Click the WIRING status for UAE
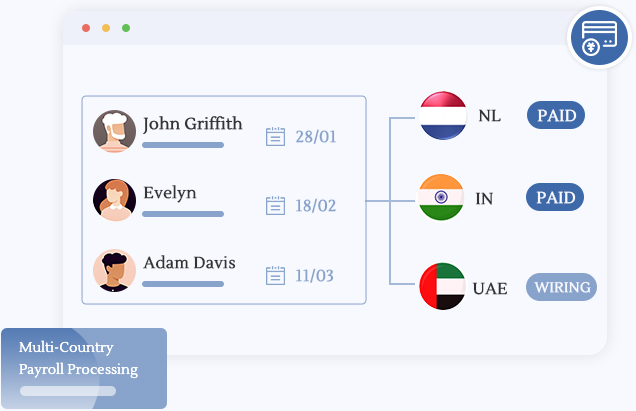This screenshot has height=411, width=636. coord(561,287)
